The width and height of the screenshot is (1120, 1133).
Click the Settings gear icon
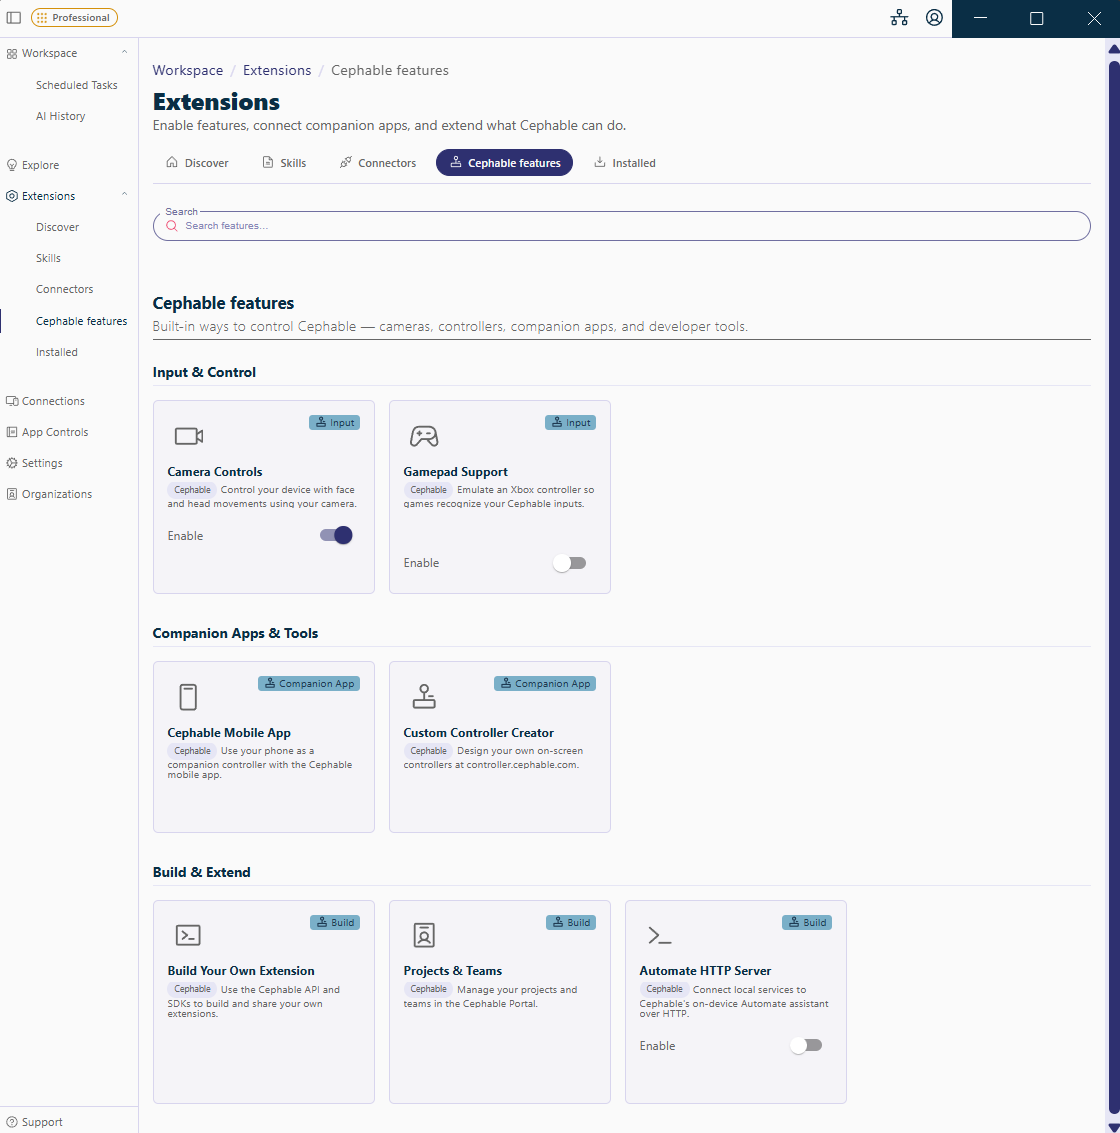[x=12, y=463]
